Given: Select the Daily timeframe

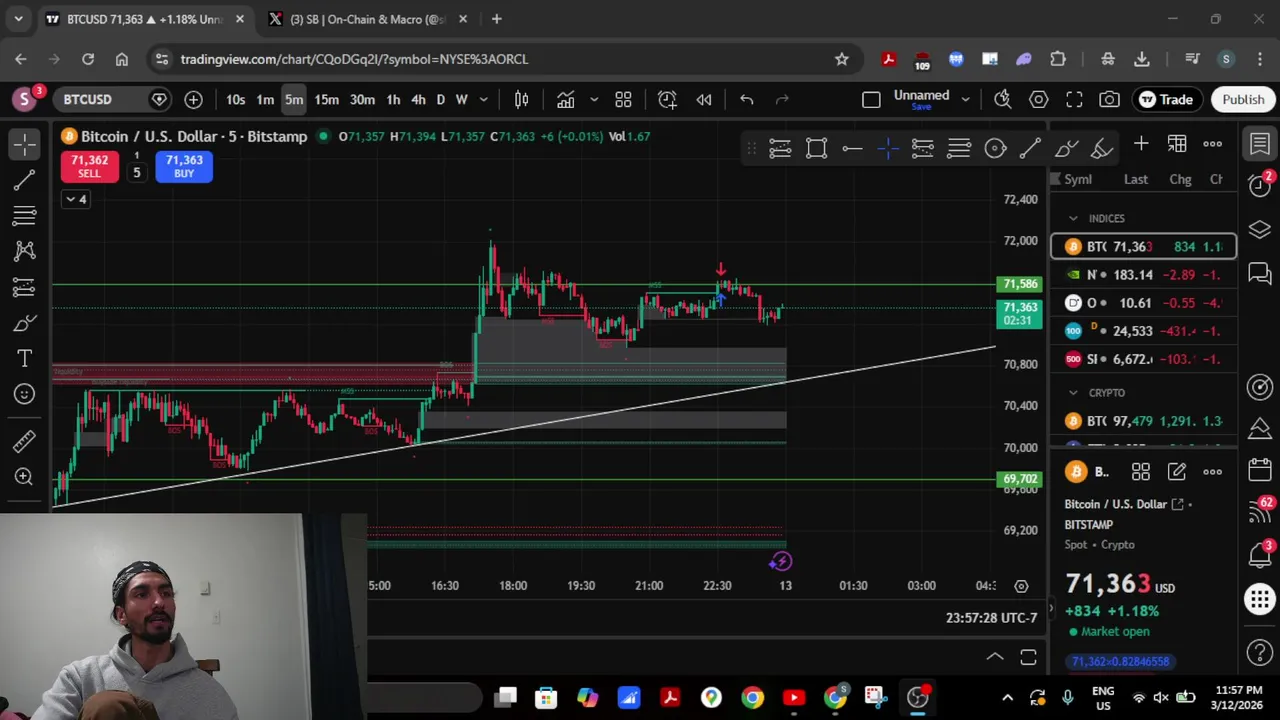Looking at the screenshot, I should (x=440, y=99).
